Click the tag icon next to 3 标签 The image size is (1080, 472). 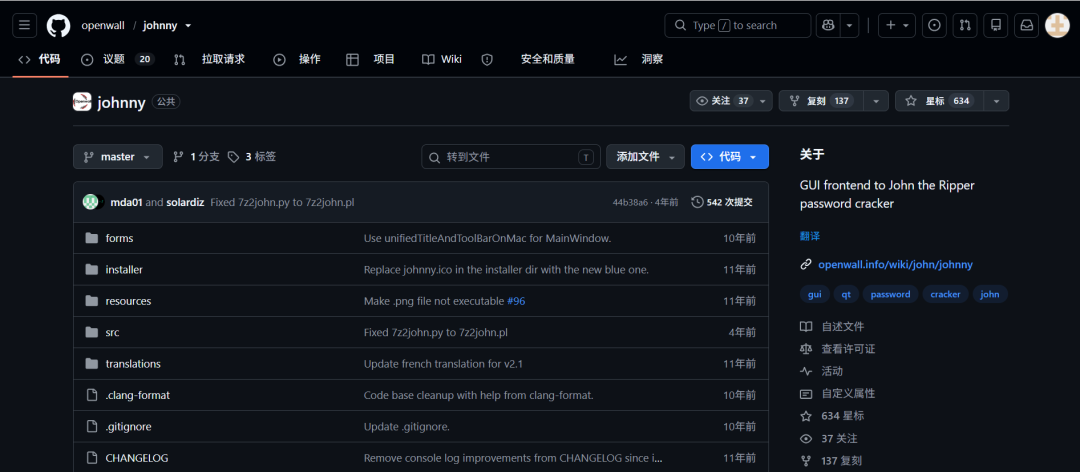[x=233, y=156]
